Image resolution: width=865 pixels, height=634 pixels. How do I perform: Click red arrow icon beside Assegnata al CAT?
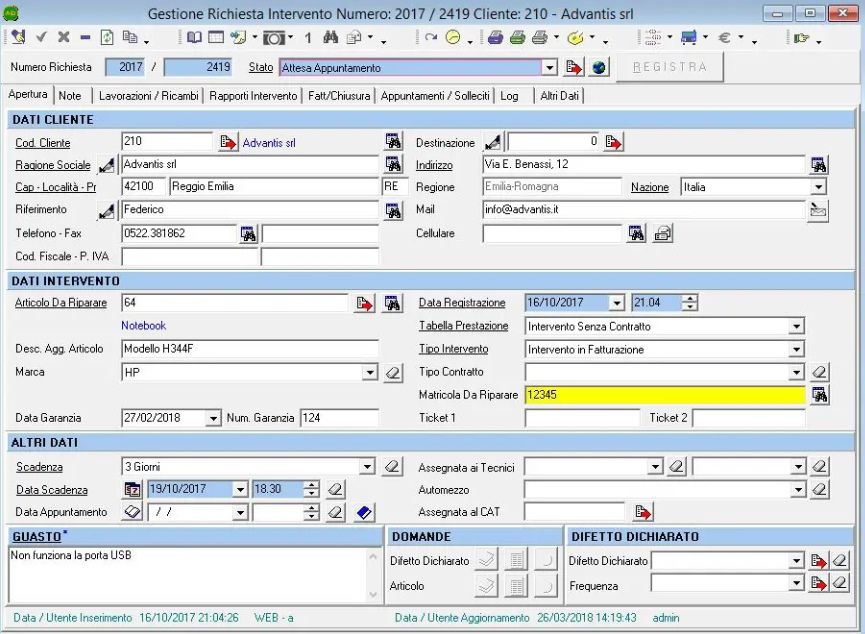[643, 512]
